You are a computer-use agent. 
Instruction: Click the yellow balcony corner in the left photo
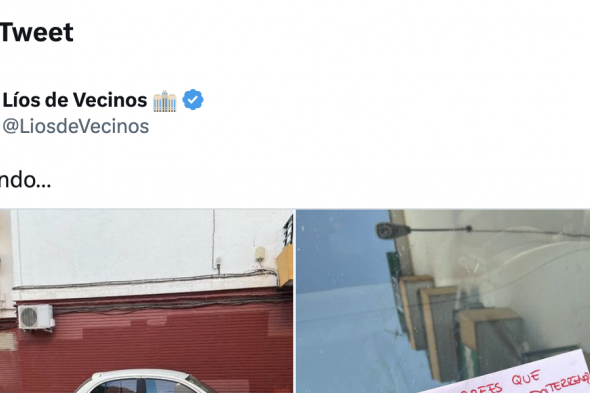(285, 266)
